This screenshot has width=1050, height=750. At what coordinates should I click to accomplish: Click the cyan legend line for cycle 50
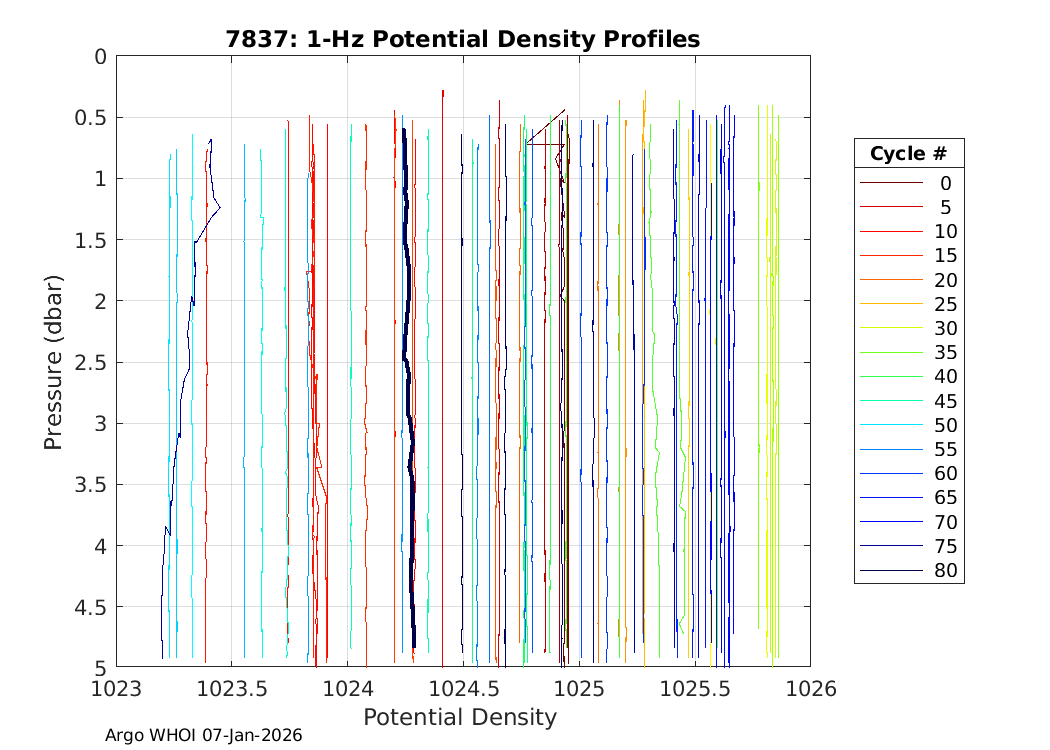pyautogui.click(x=890, y=425)
